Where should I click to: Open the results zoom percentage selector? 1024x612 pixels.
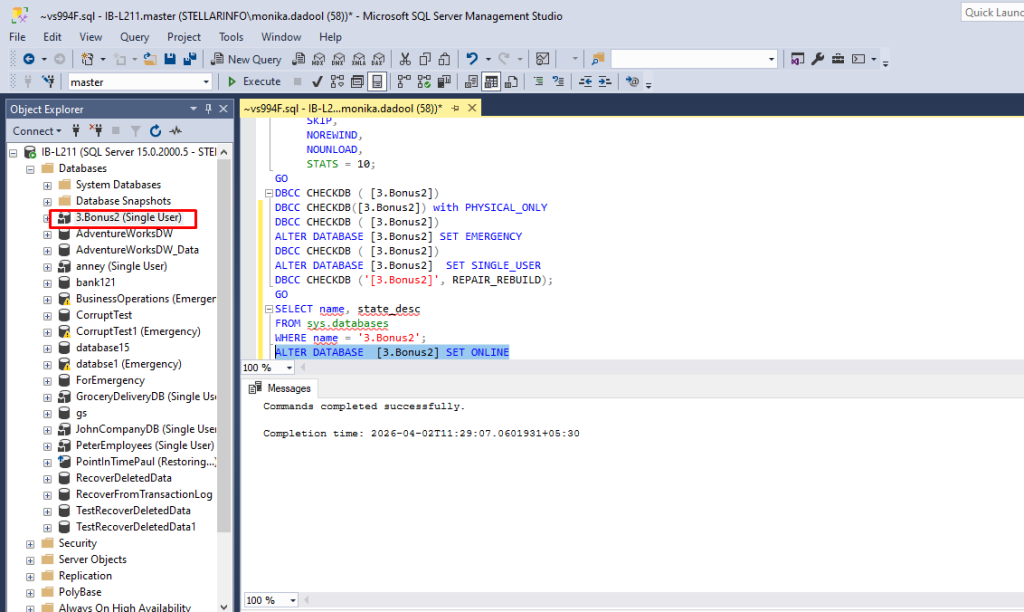[268, 600]
